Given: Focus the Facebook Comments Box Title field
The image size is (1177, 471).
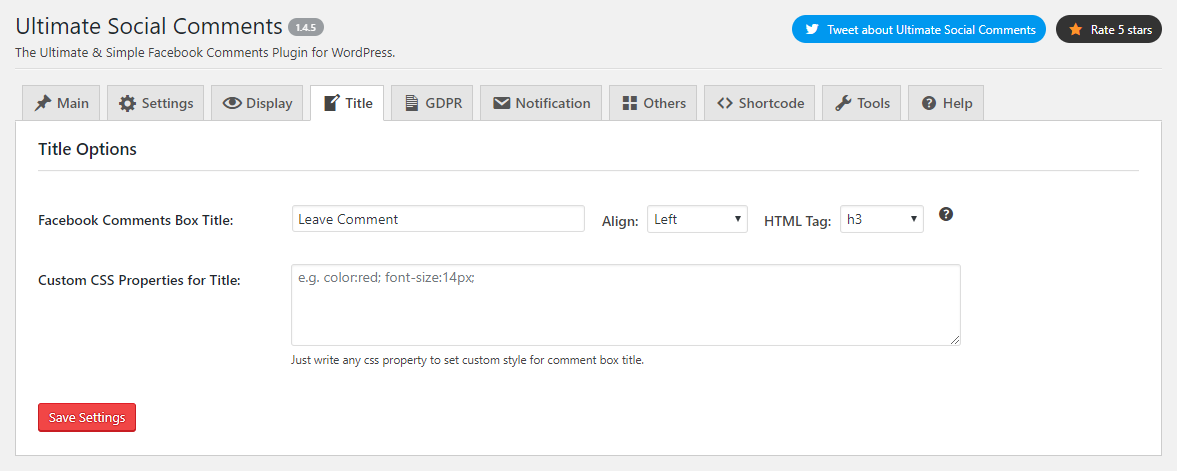Looking at the screenshot, I should click(438, 219).
